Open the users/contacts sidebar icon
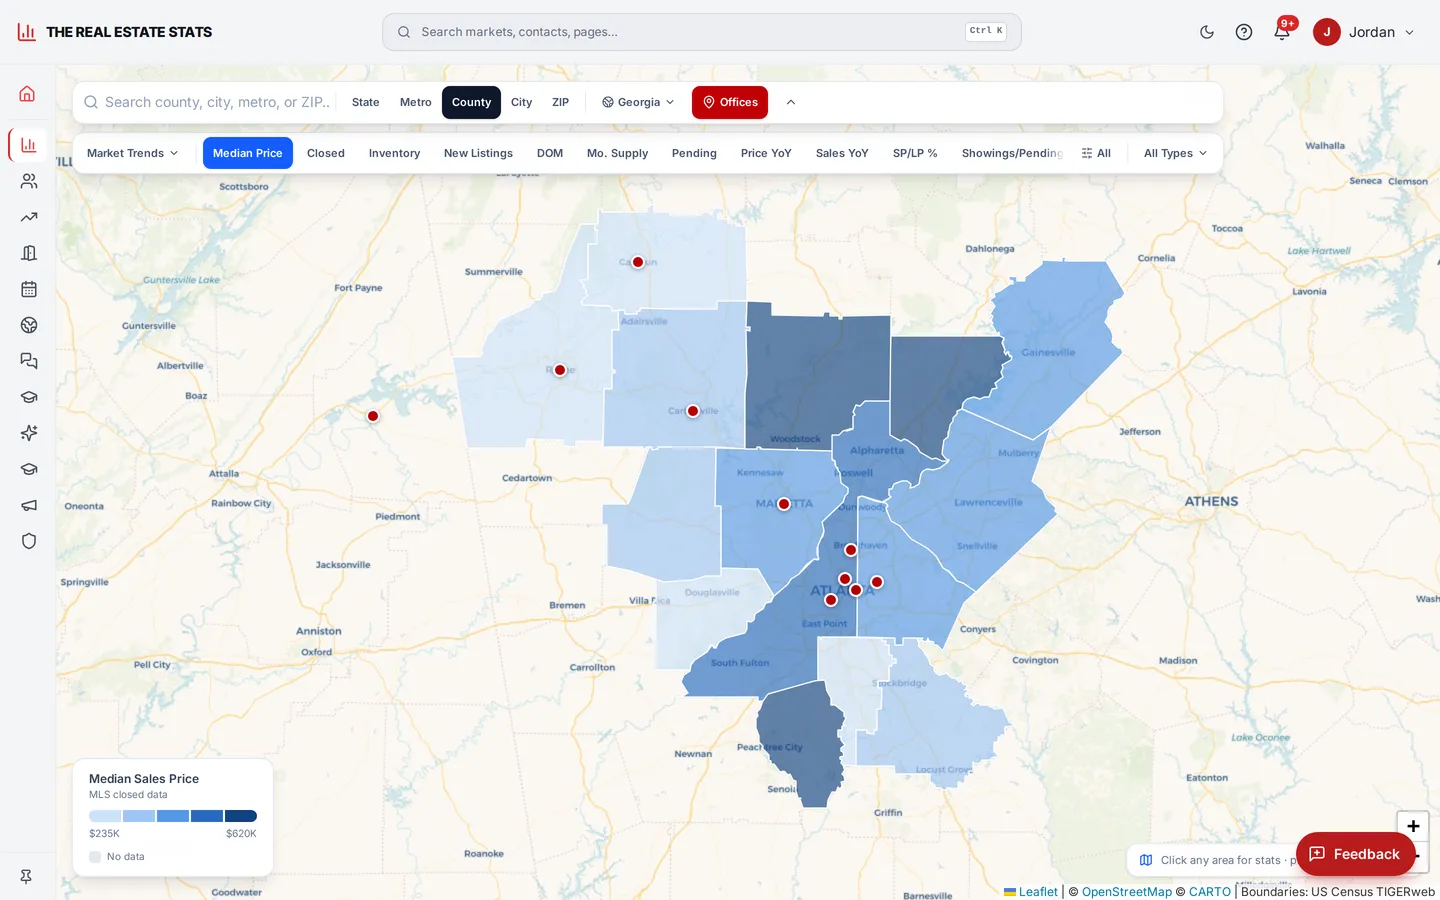Screen dimensions: 1440x900 28,181
